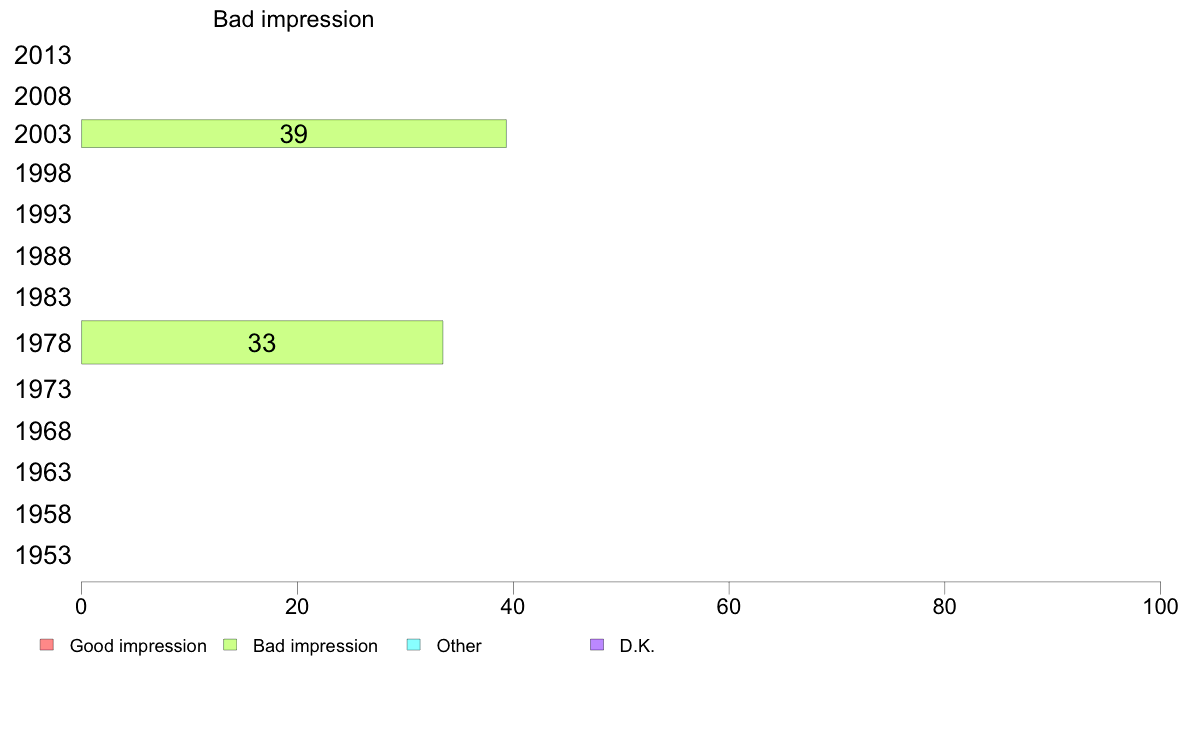Click the 1963 year label
Image resolution: width=1188 pixels, height=736 pixels.
42,472
